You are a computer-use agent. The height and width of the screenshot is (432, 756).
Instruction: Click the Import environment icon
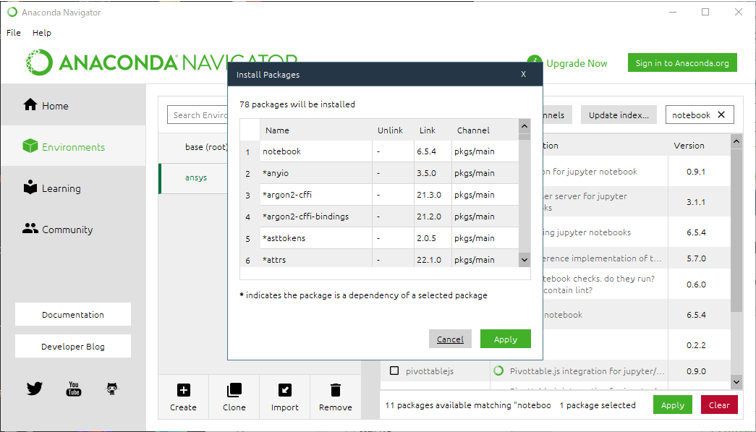(285, 390)
